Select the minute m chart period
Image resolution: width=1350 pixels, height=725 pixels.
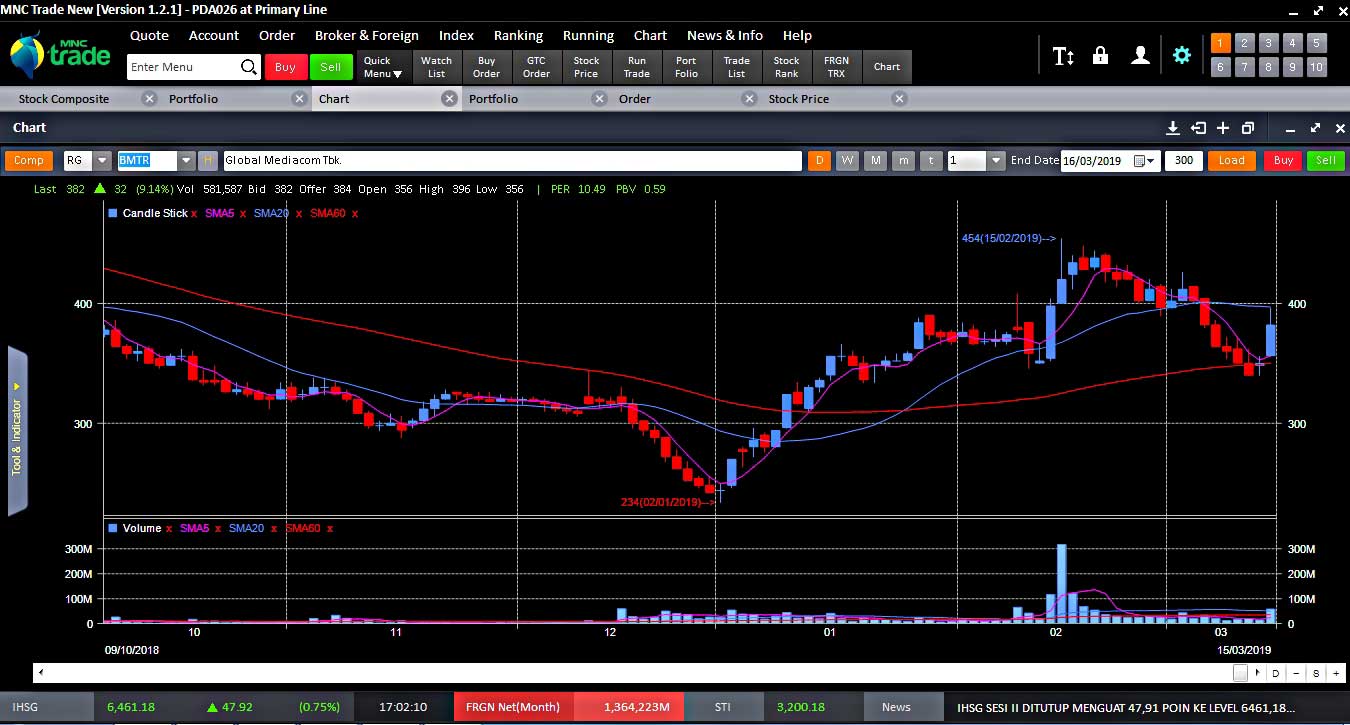click(x=903, y=161)
